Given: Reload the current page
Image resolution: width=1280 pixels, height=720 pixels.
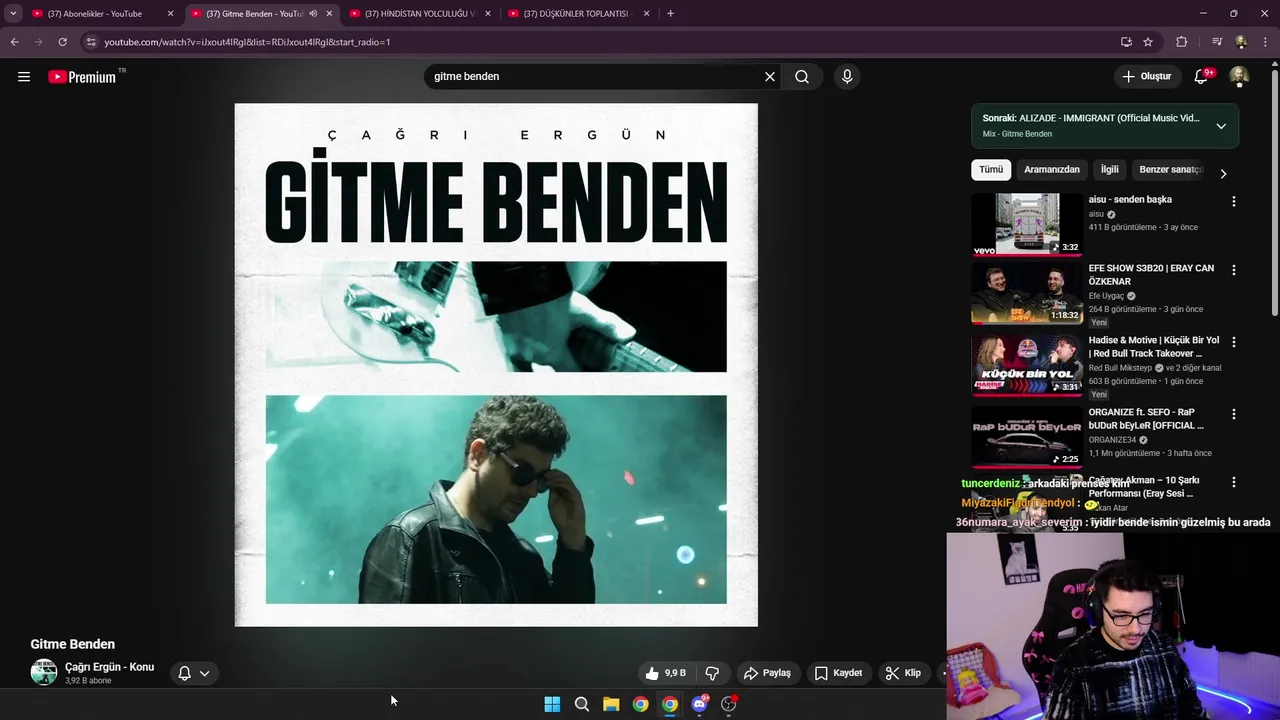Looking at the screenshot, I should tap(62, 42).
